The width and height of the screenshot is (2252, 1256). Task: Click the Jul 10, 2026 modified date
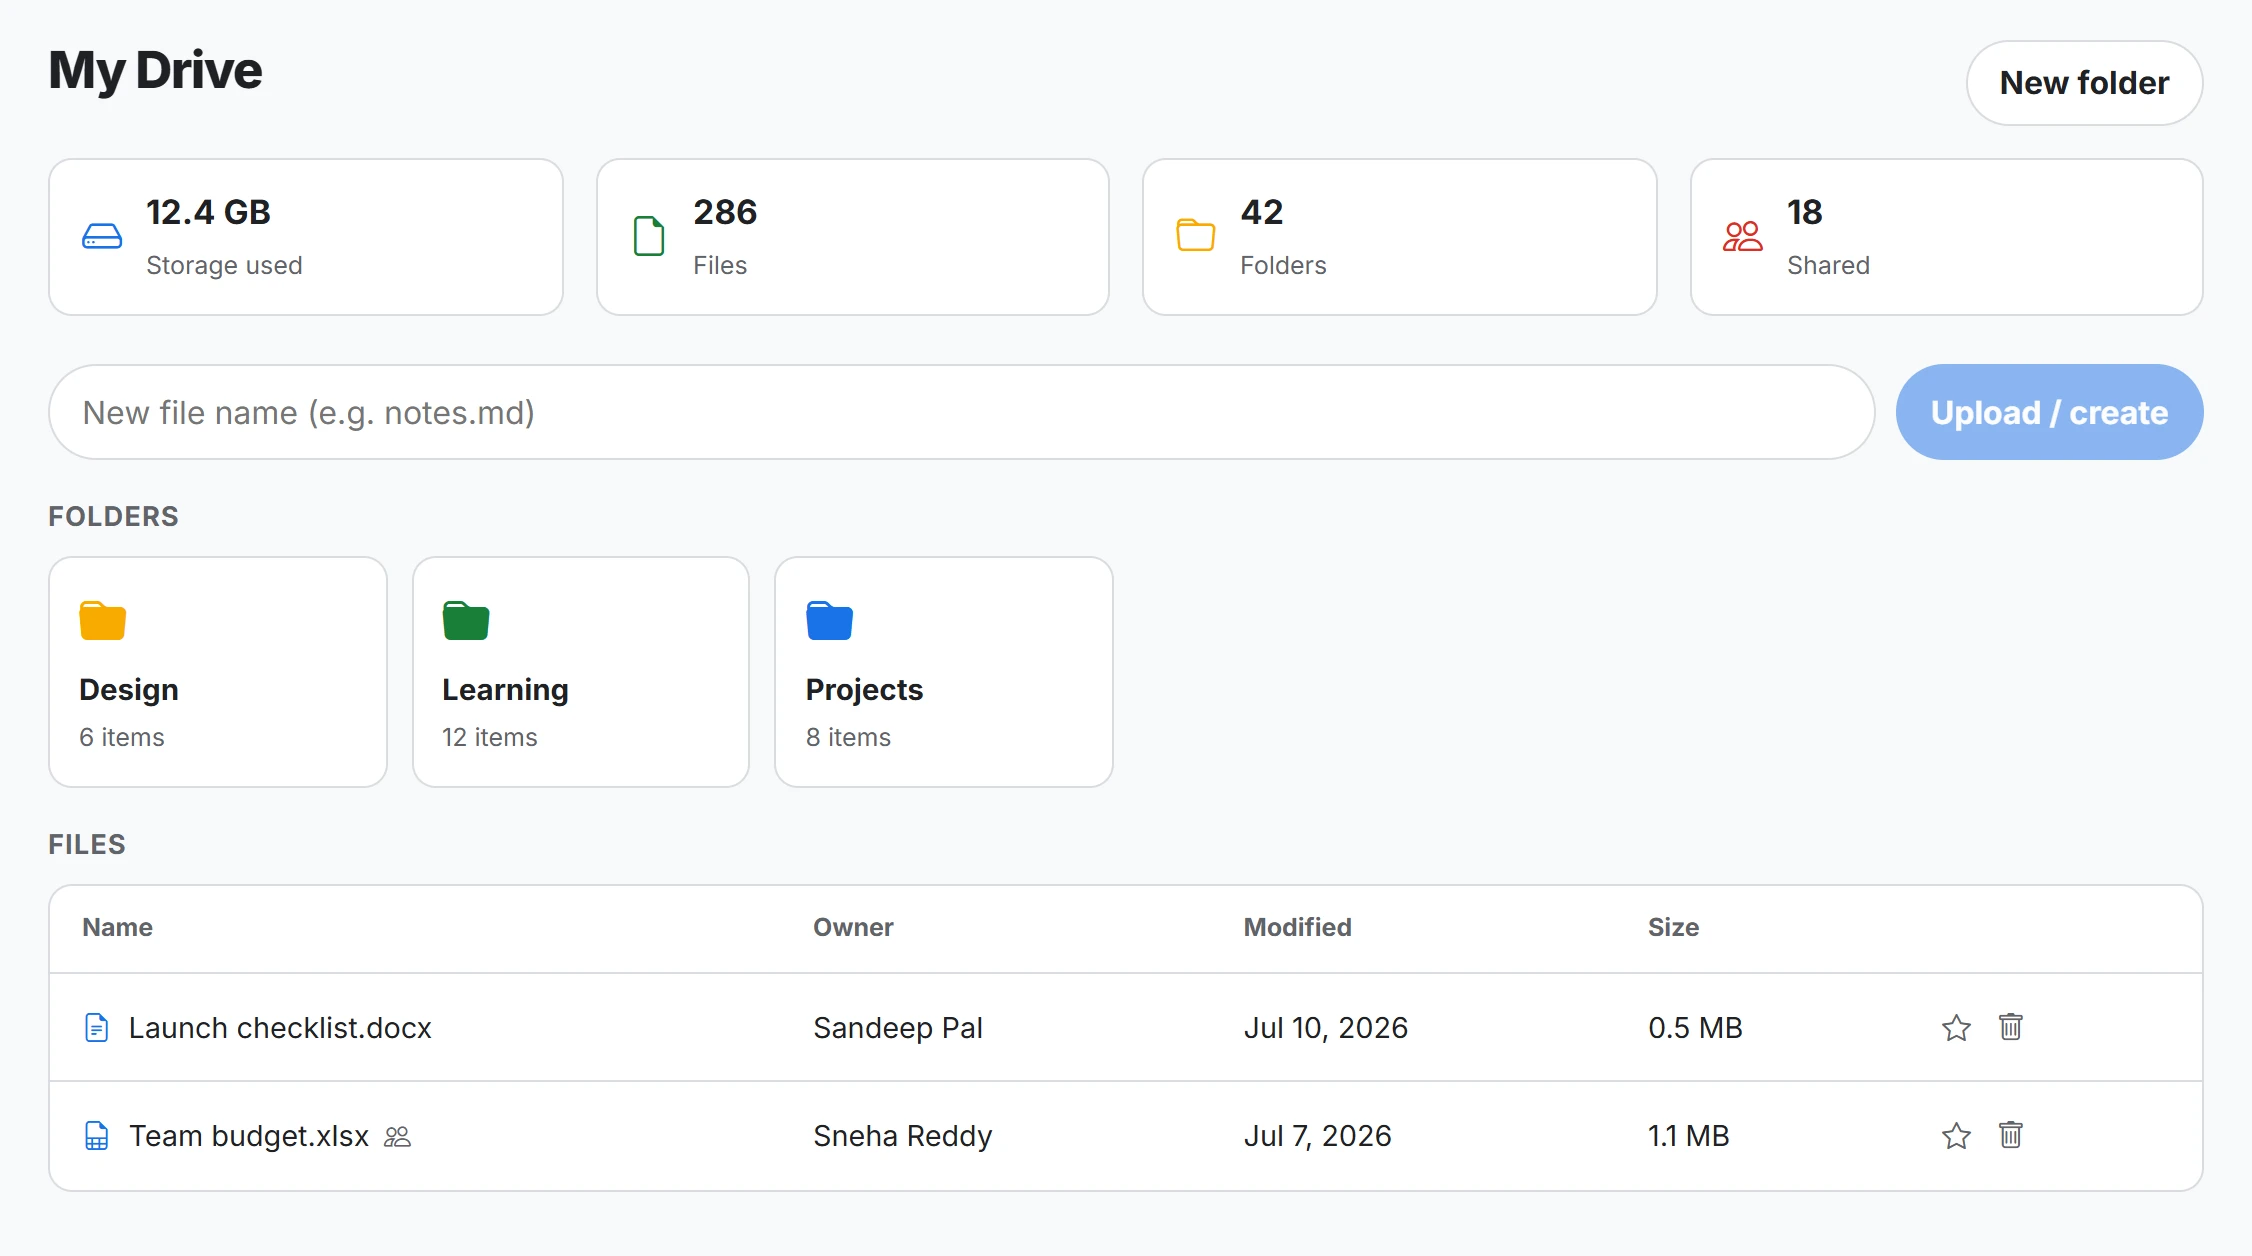1325,1028
